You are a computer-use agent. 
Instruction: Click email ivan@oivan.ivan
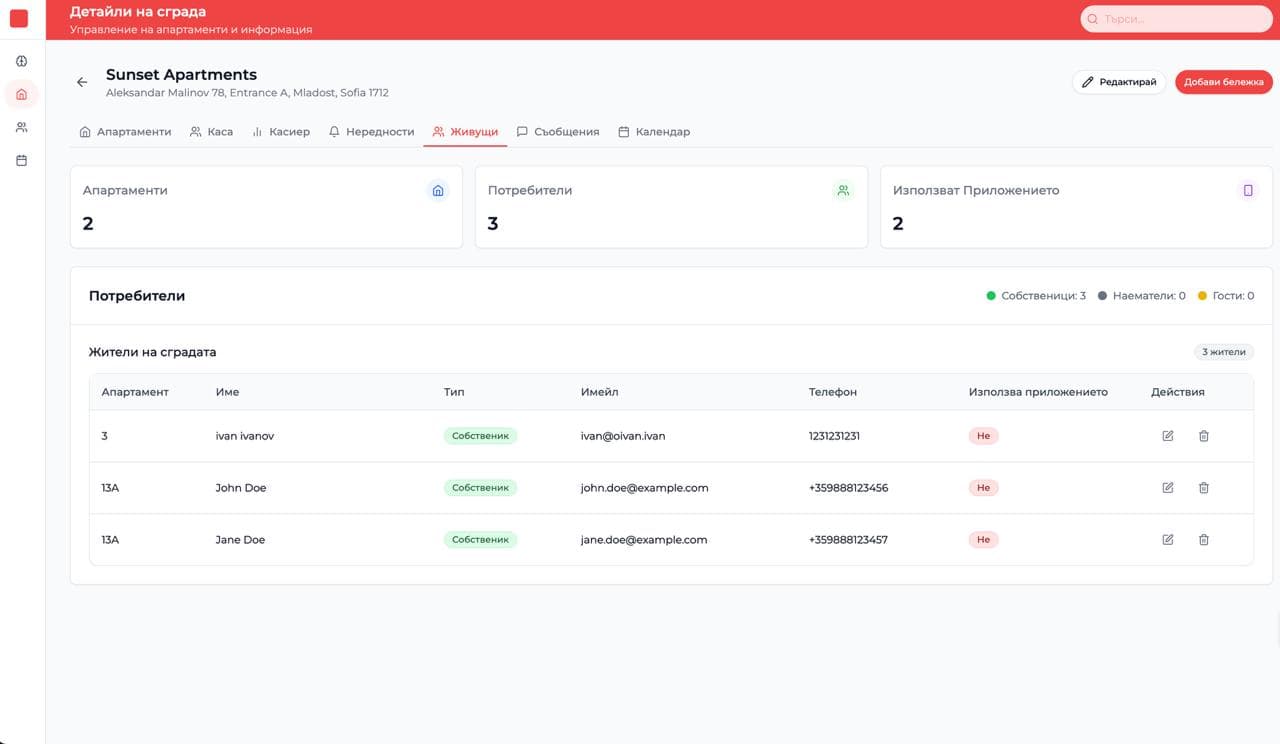click(623, 436)
